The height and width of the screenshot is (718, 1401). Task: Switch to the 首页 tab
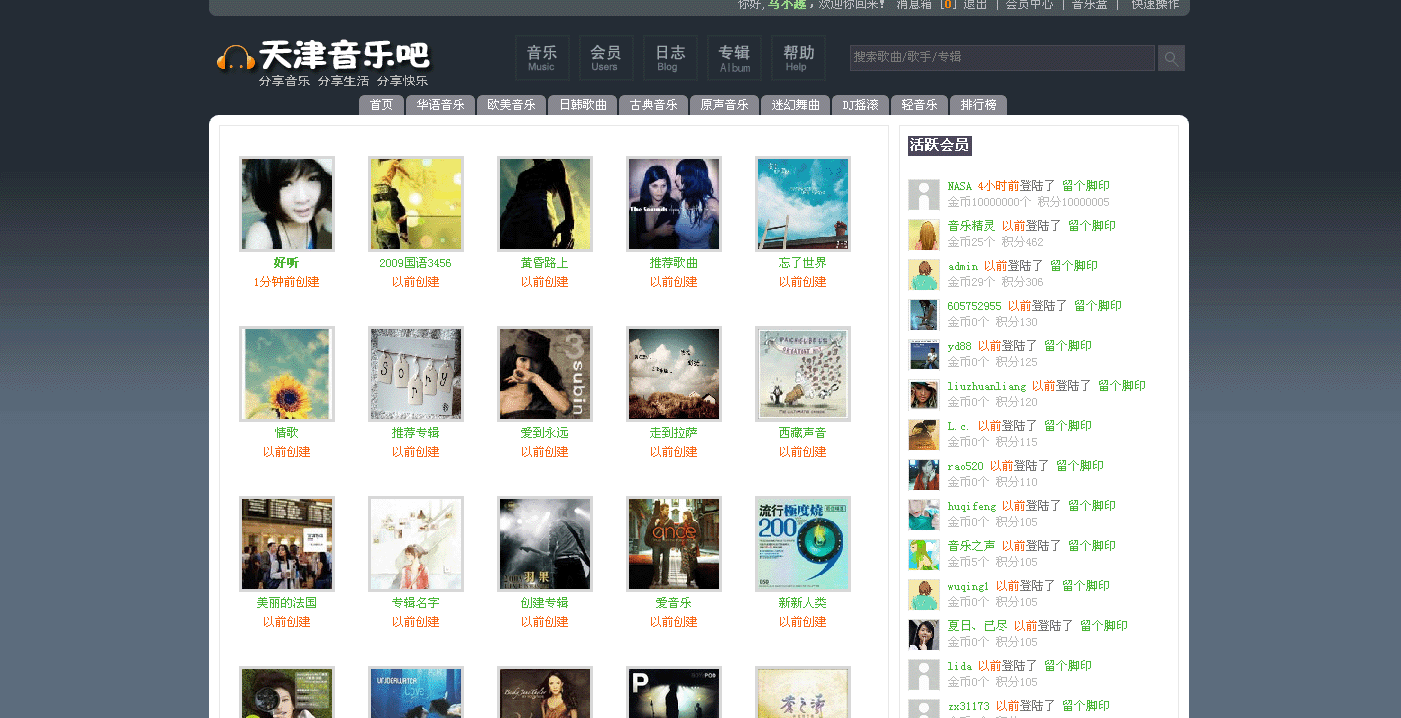click(x=382, y=105)
